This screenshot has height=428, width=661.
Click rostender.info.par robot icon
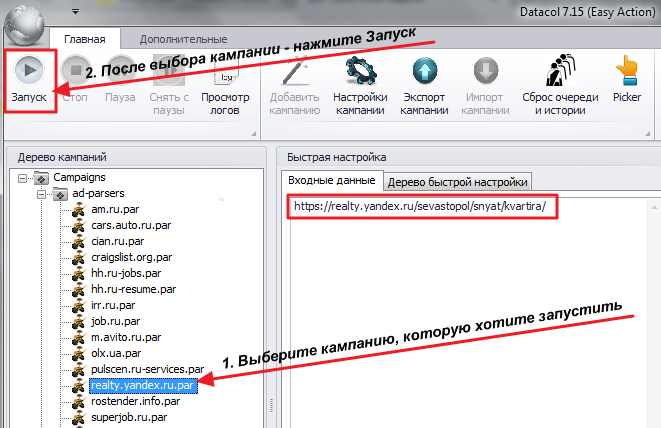[x=79, y=402]
